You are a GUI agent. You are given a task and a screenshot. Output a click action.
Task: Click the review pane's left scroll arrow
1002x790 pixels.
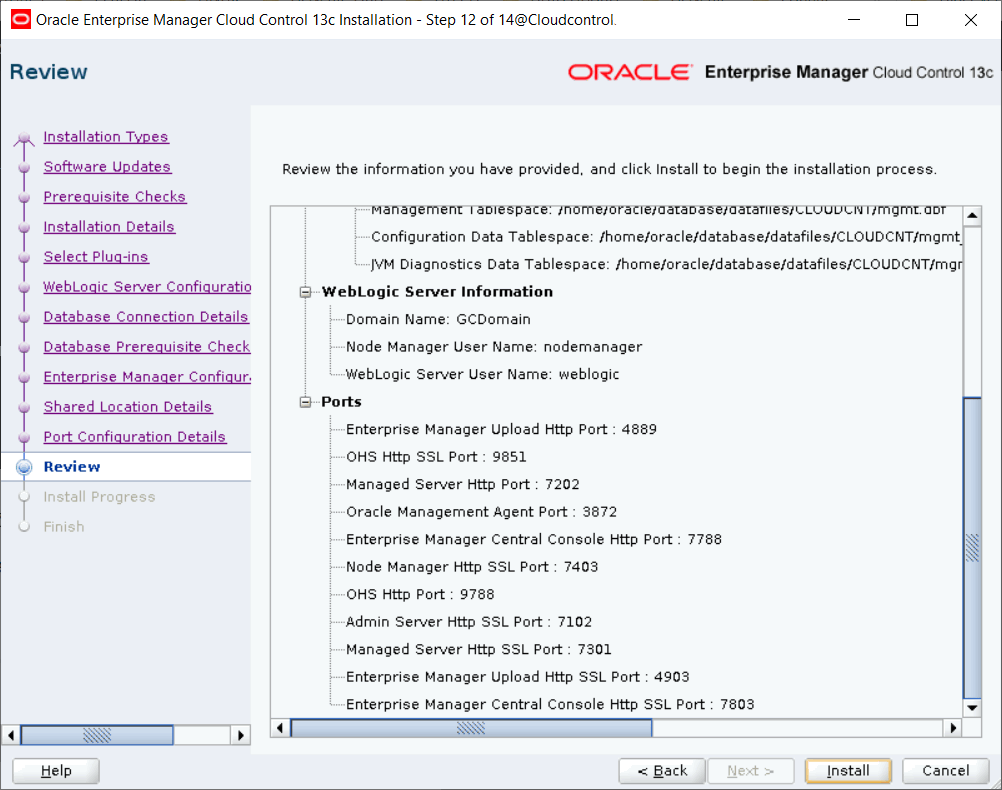(x=280, y=728)
